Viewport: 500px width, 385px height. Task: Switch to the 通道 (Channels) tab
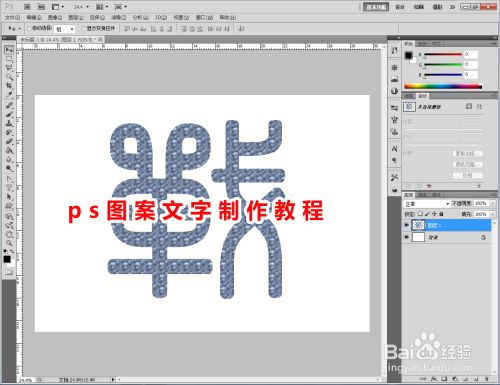coord(422,194)
